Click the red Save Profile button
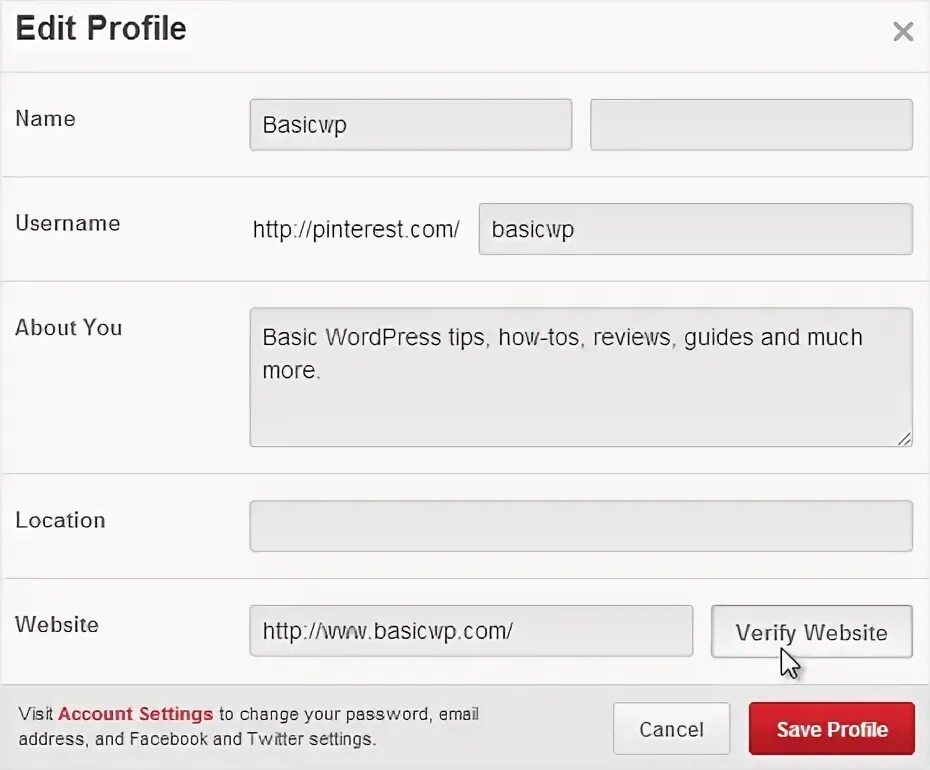The height and width of the screenshot is (770, 930). pos(832,728)
